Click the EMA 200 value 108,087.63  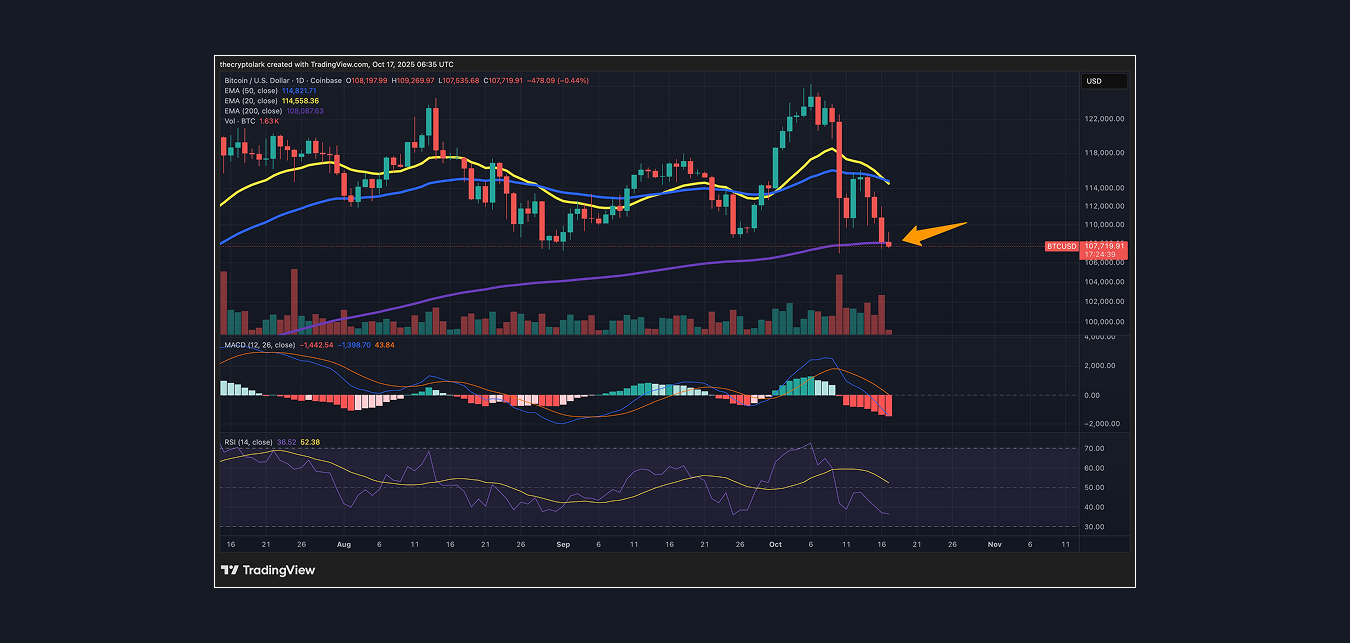(x=305, y=111)
